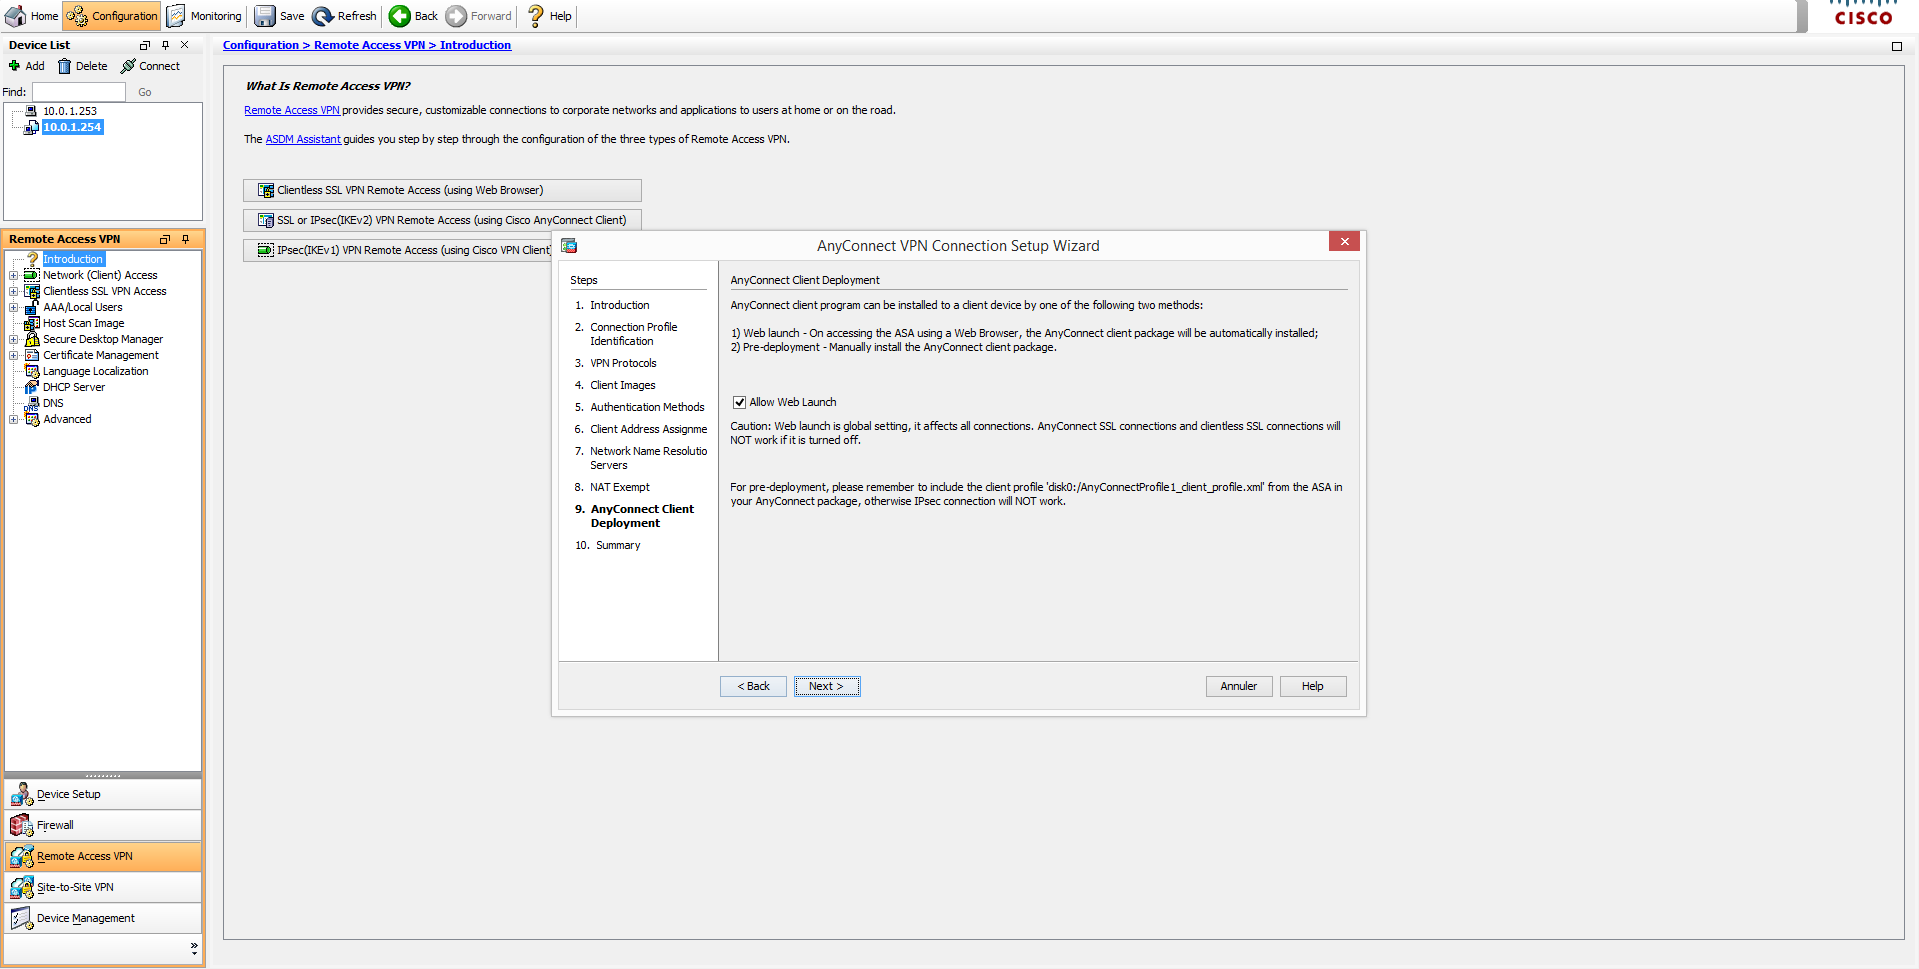Open the Device Management section
This screenshot has height=969, width=1919.
(103, 918)
